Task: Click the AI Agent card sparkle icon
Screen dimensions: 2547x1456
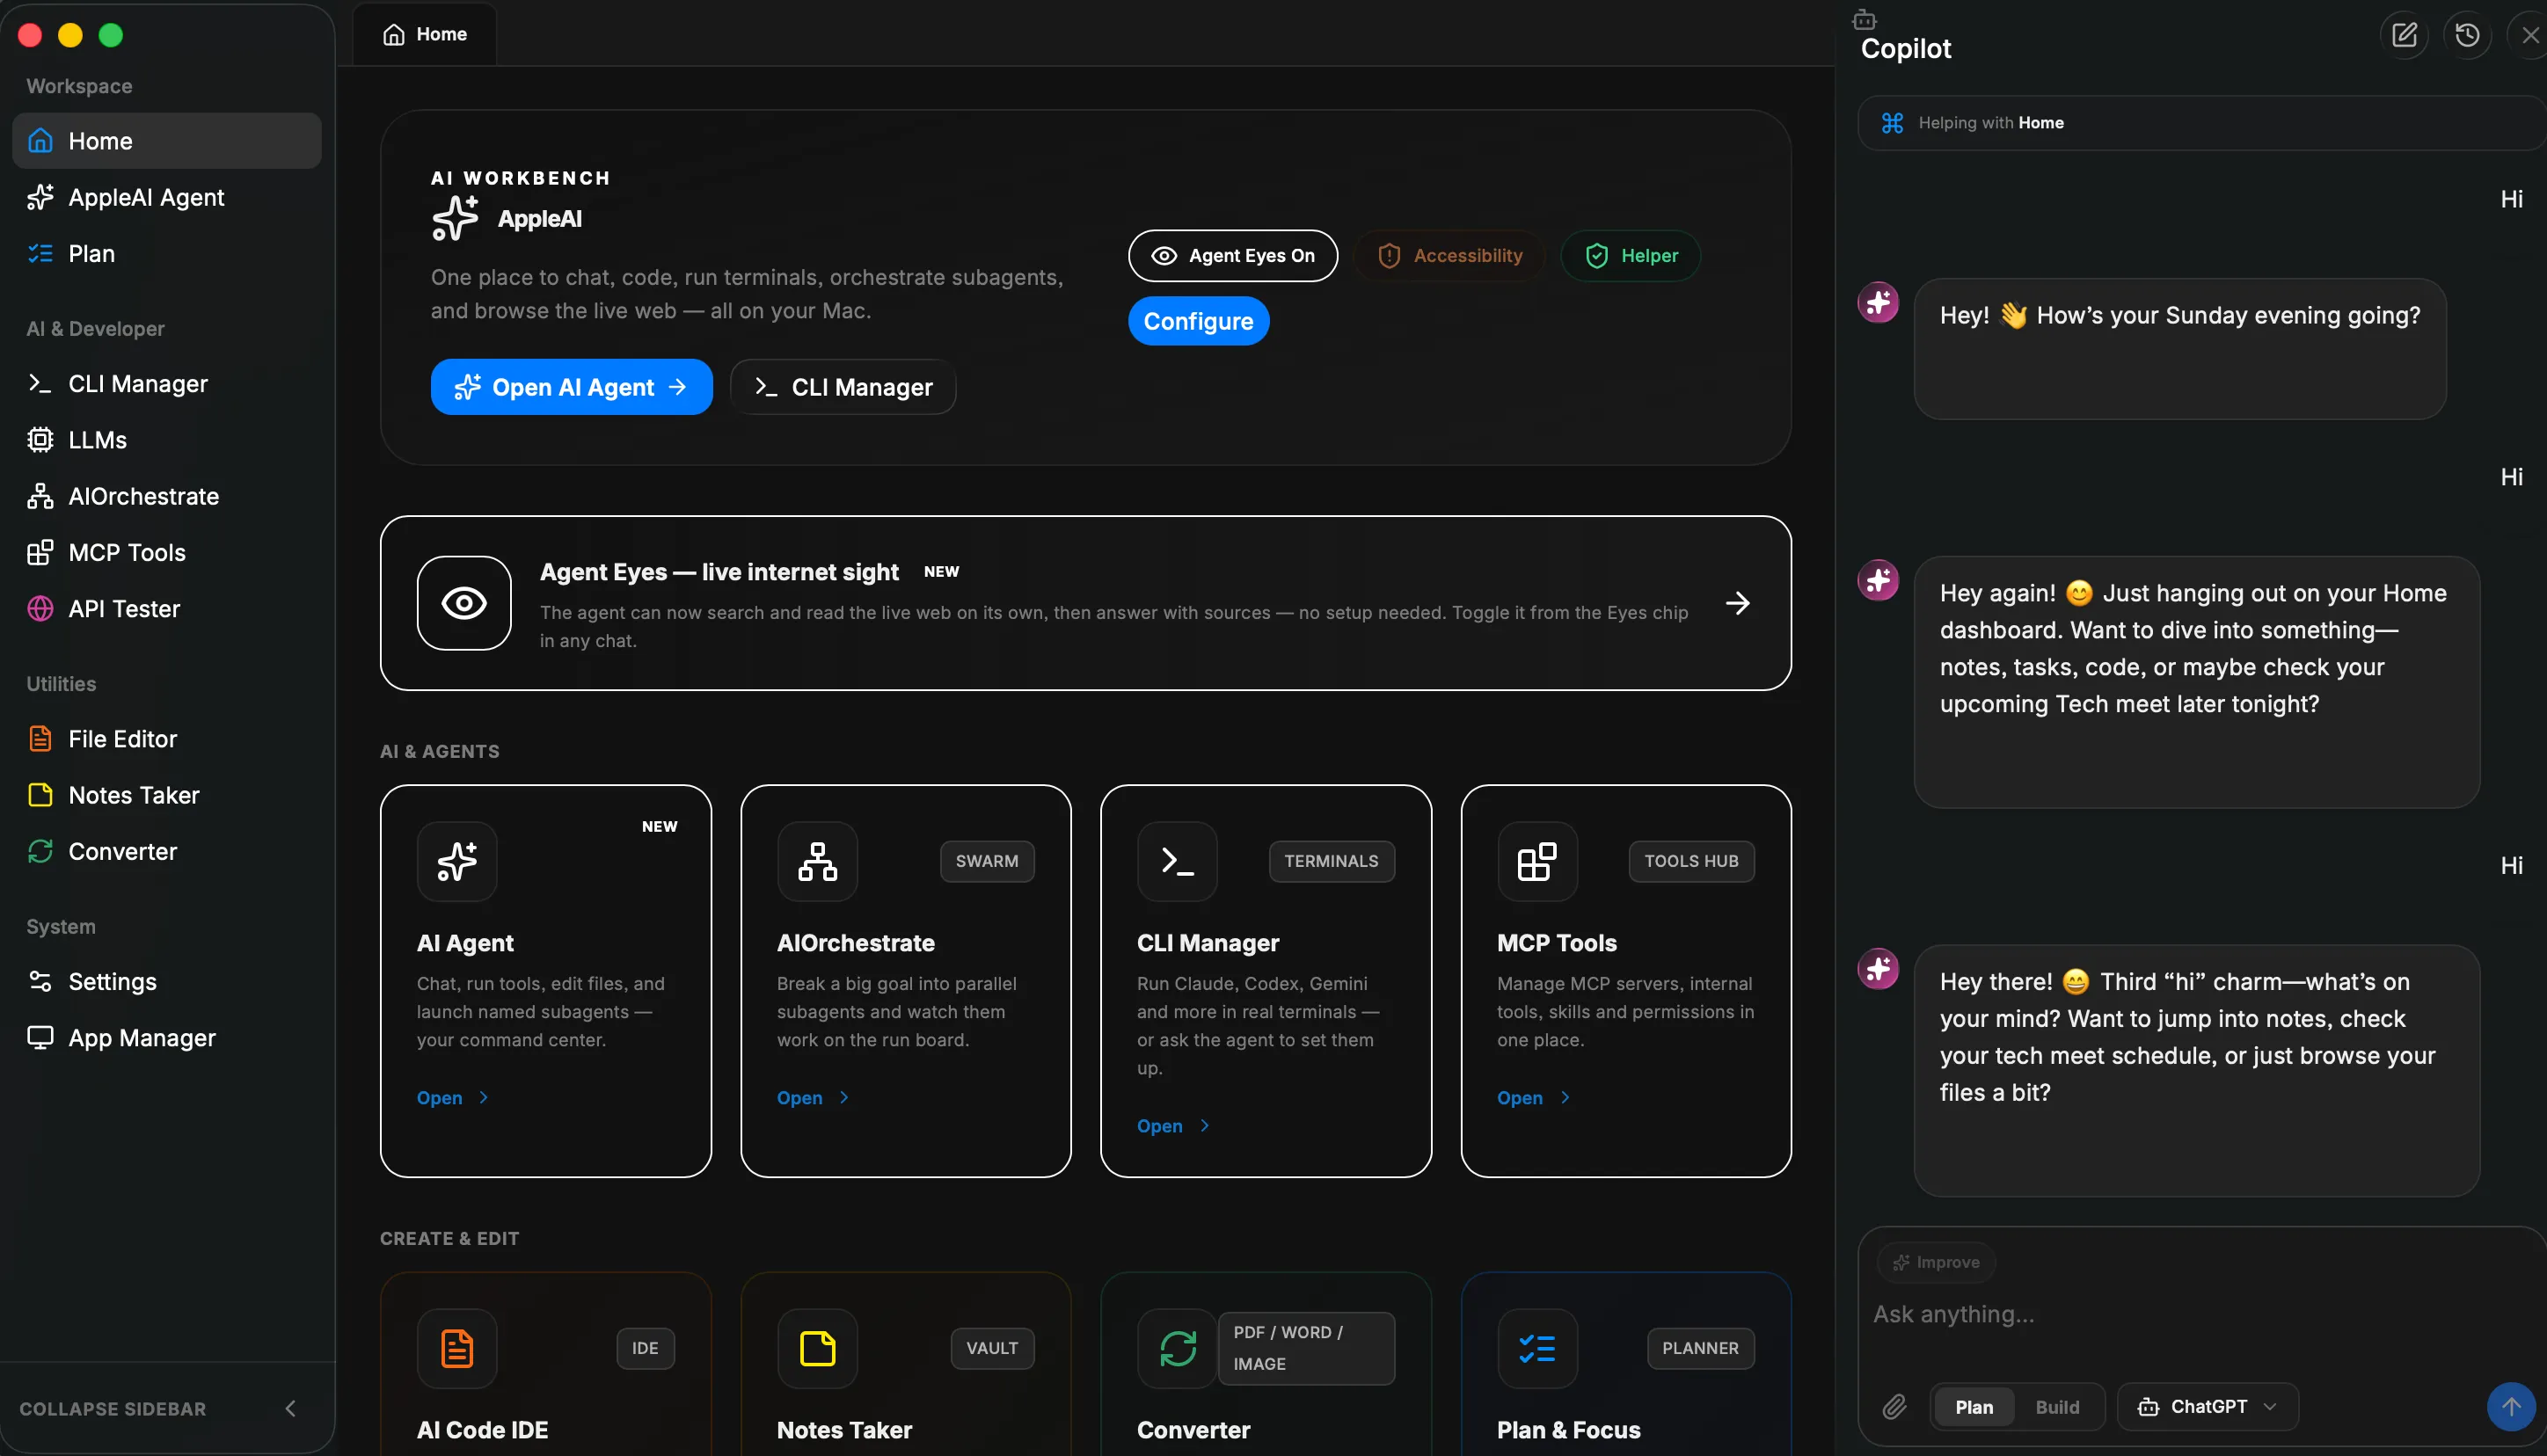Action: [x=457, y=861]
